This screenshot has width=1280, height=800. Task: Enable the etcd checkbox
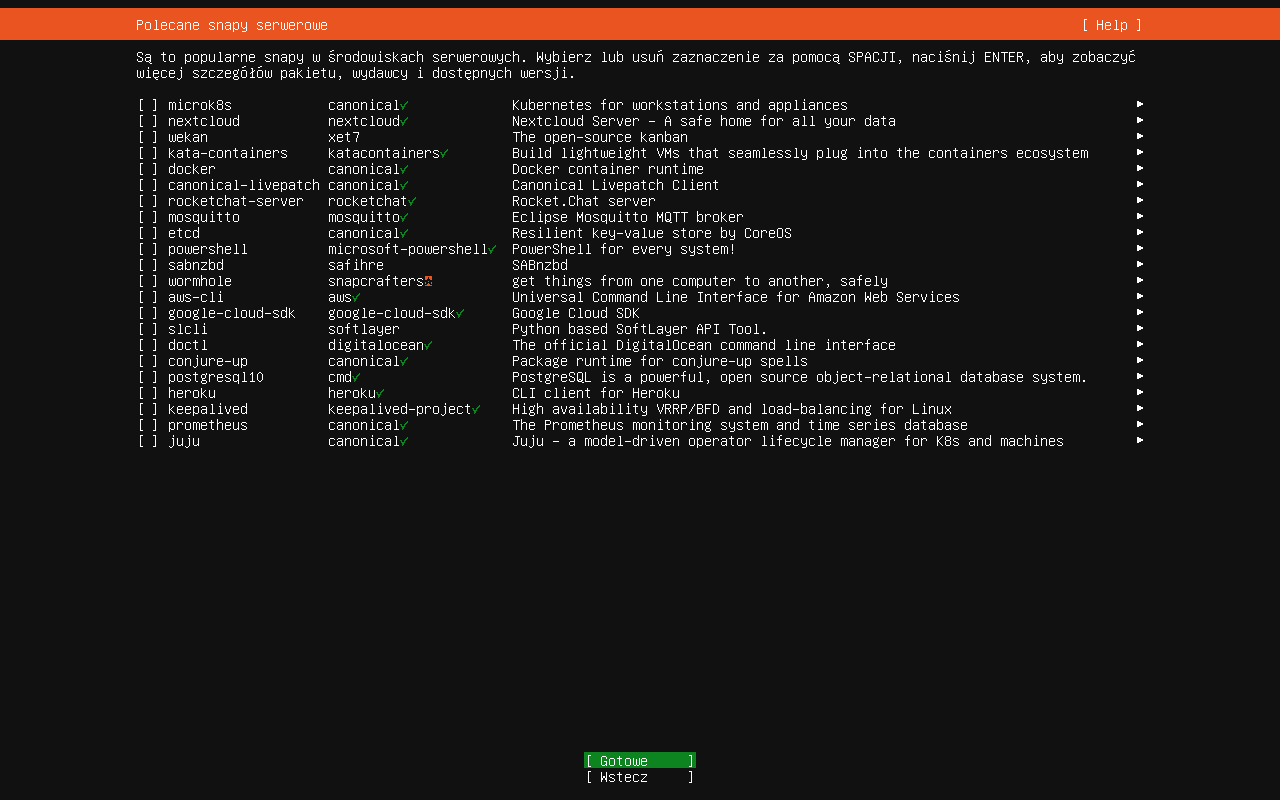click(x=148, y=233)
